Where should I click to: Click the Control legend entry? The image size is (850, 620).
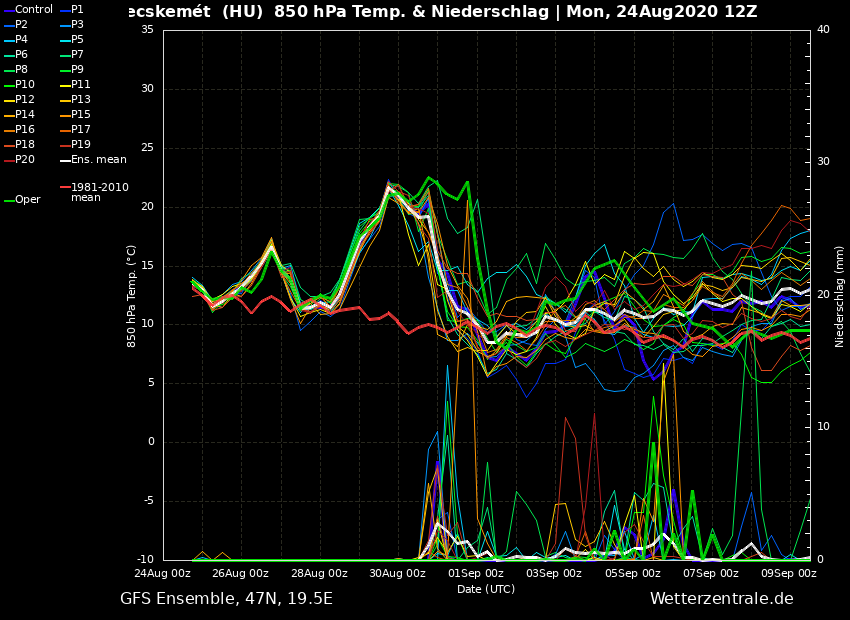pyautogui.click(x=33, y=10)
